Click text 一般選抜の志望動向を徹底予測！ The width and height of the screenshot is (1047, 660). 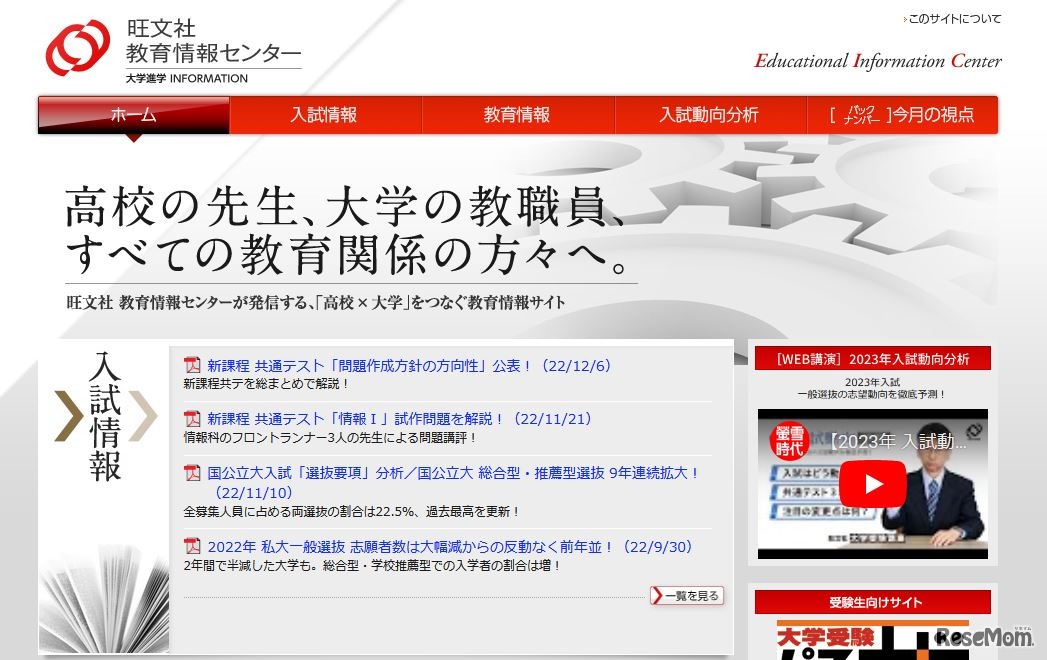click(x=872, y=394)
